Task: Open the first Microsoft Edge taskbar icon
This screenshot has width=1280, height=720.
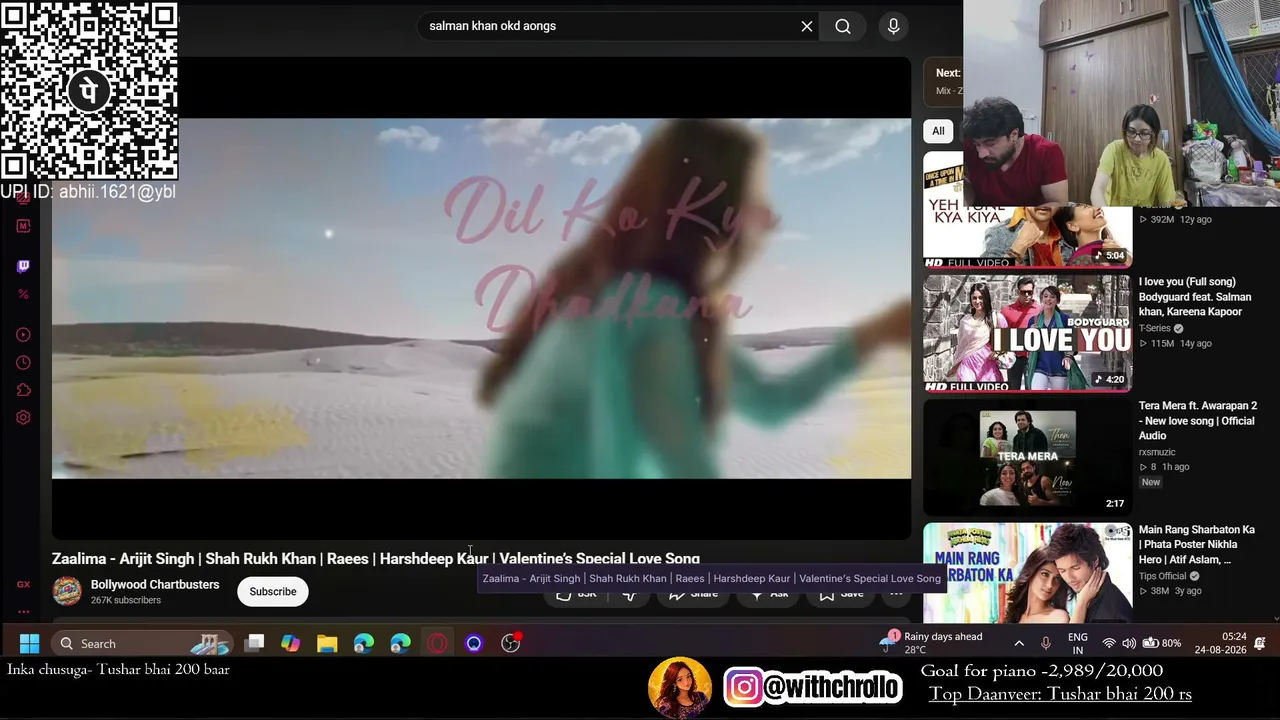Action: tap(364, 643)
